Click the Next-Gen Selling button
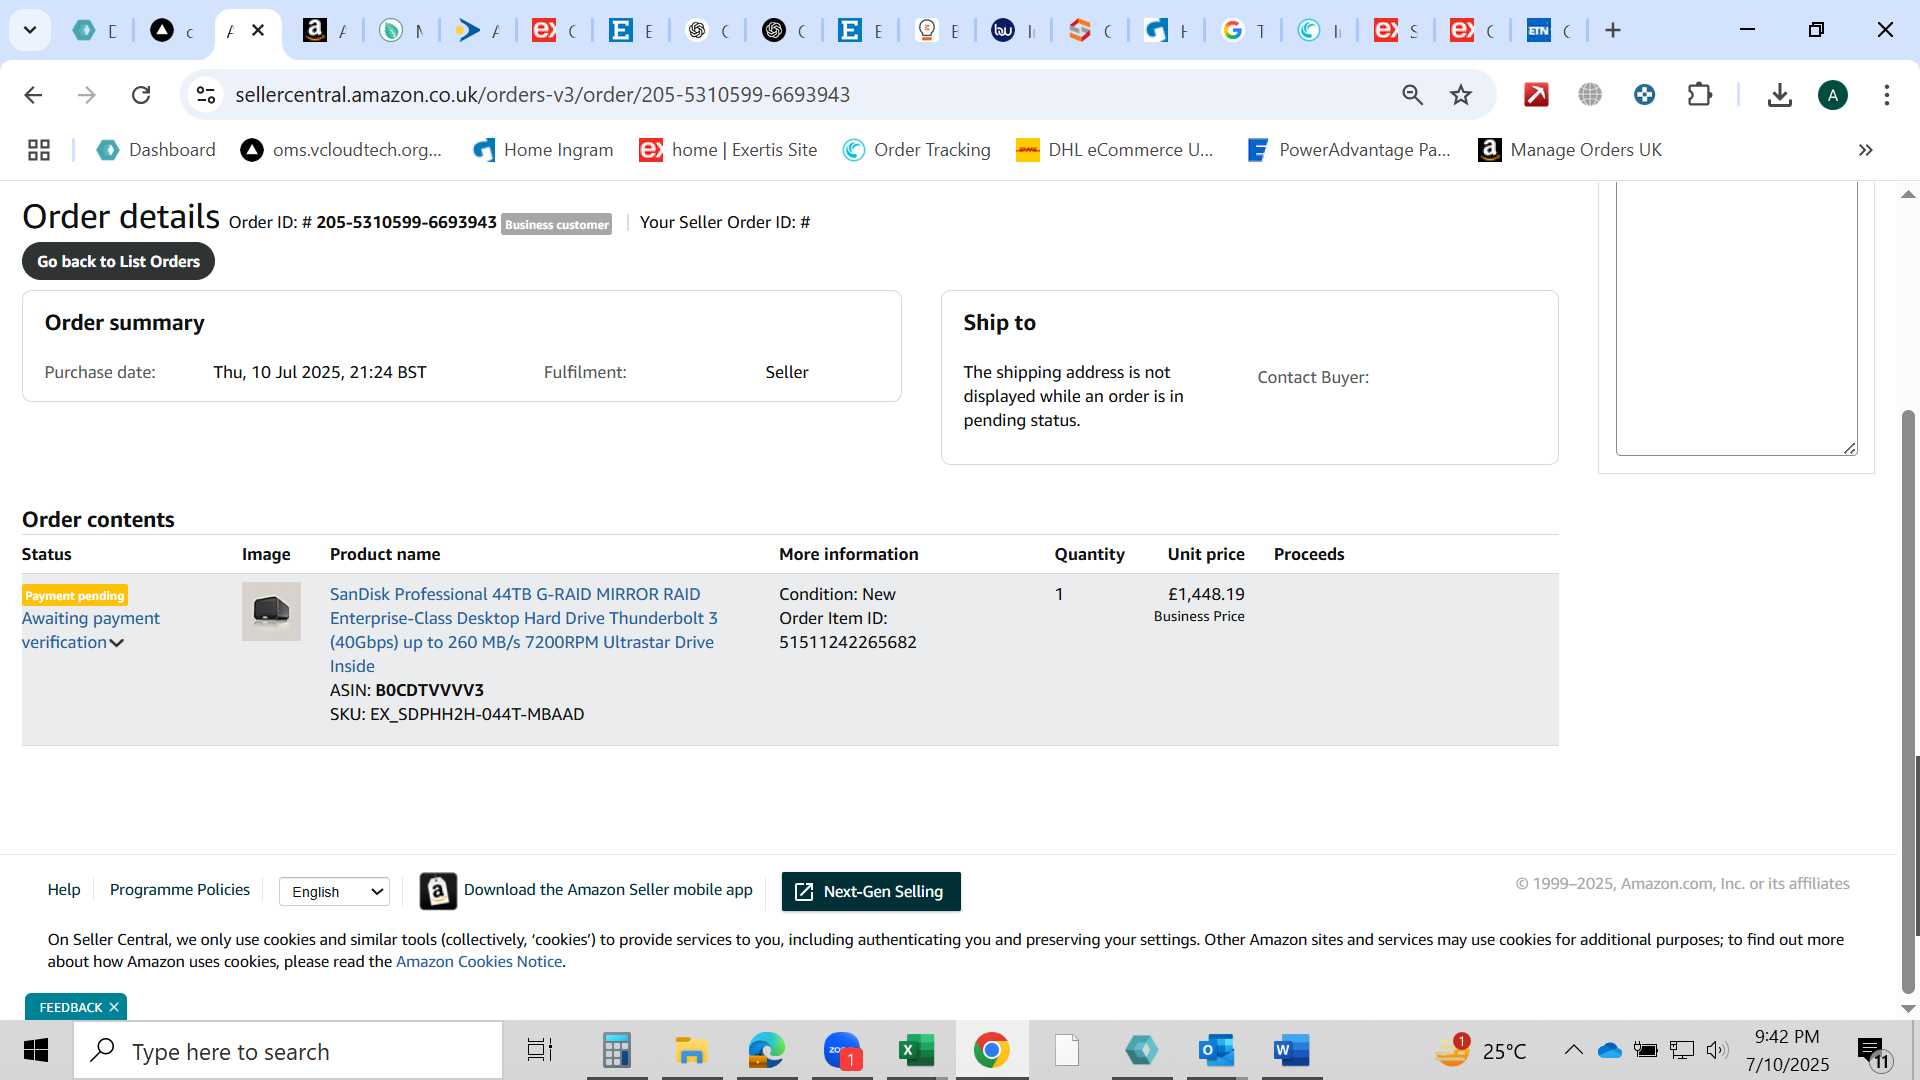1920x1080 pixels. click(x=871, y=891)
